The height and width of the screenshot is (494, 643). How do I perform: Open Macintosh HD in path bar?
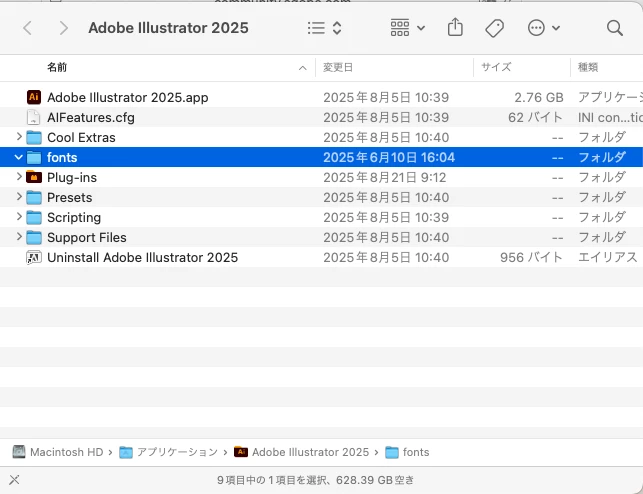(x=58, y=452)
